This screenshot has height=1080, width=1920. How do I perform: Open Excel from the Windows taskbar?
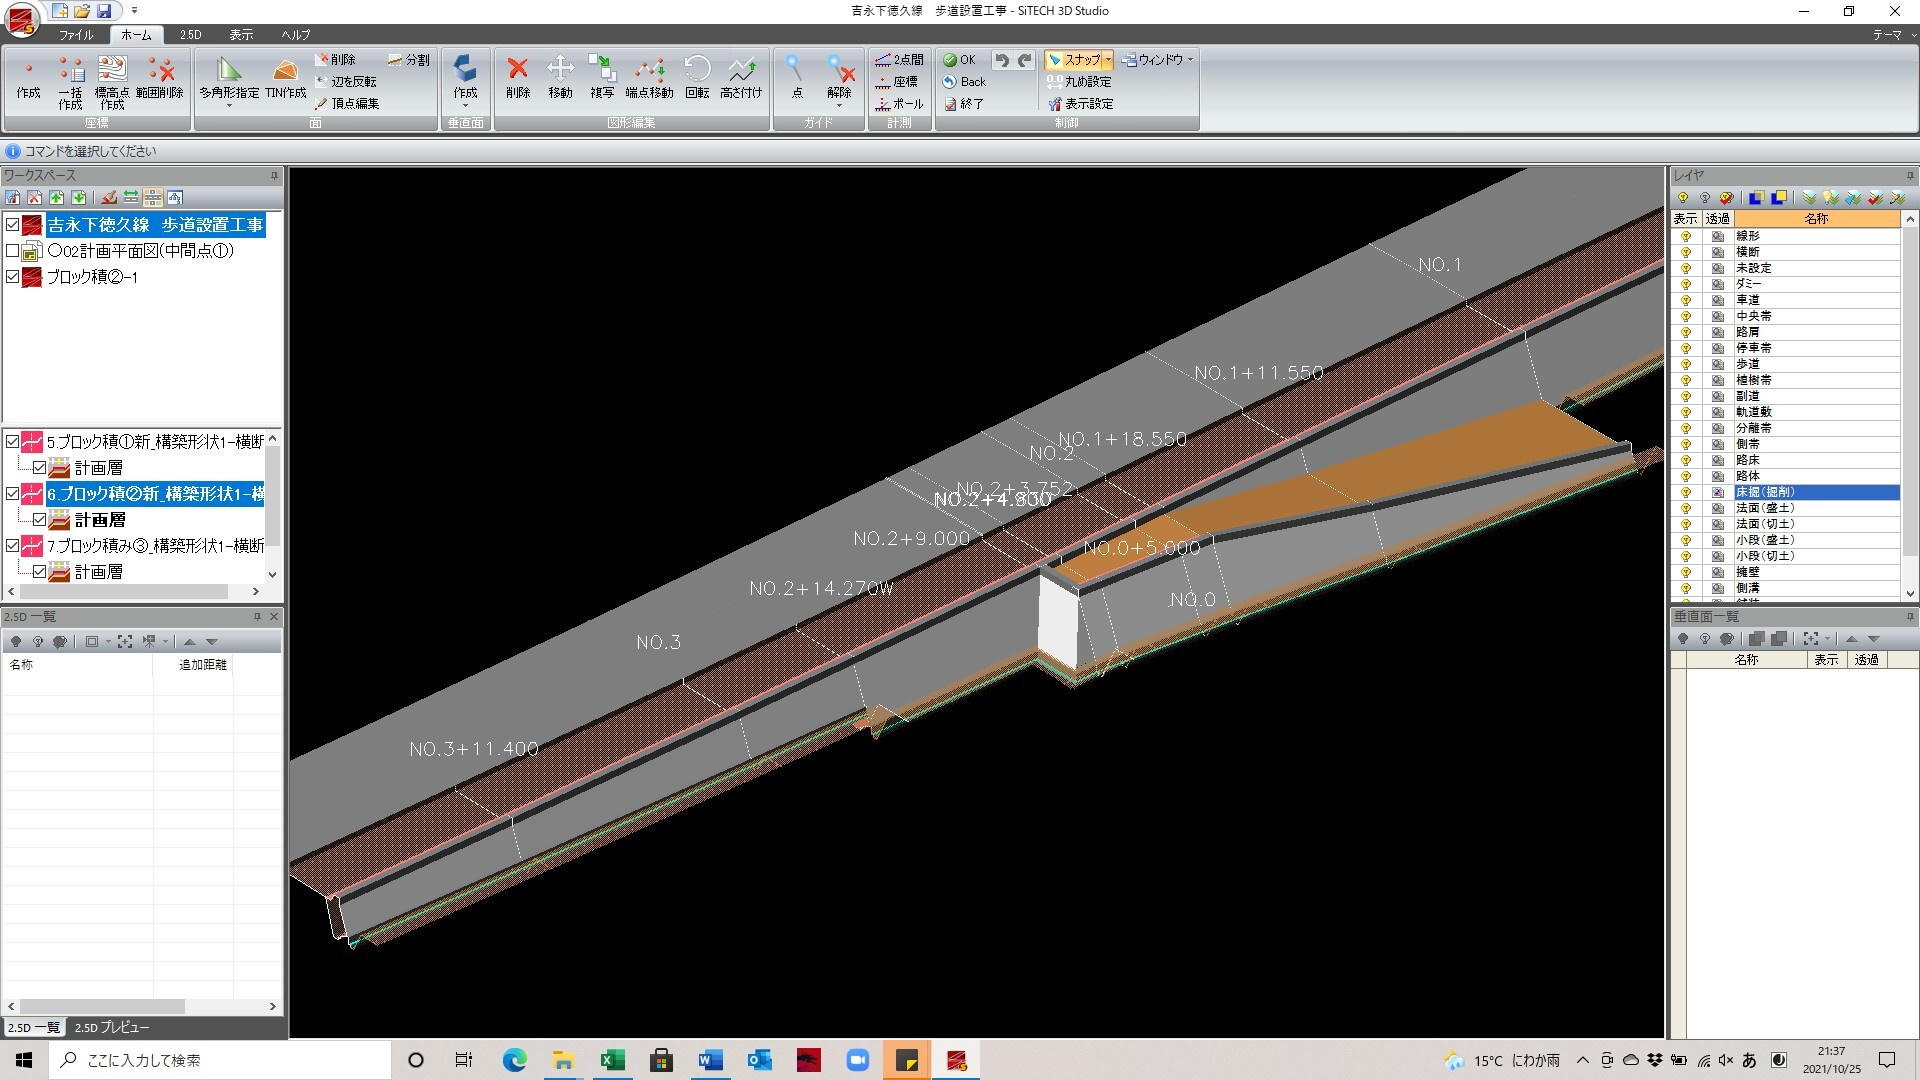(x=612, y=1060)
